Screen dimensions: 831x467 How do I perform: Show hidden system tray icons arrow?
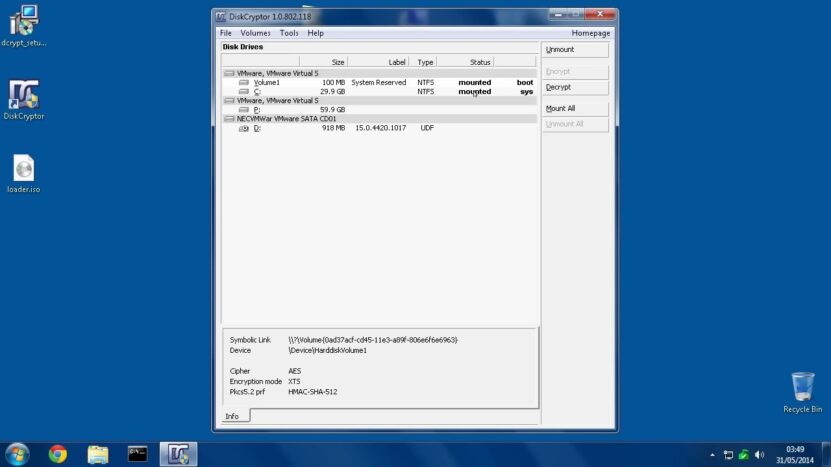(712, 455)
